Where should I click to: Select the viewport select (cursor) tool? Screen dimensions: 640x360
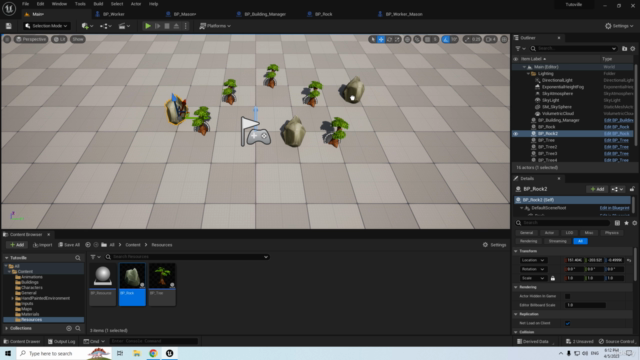[372, 39]
